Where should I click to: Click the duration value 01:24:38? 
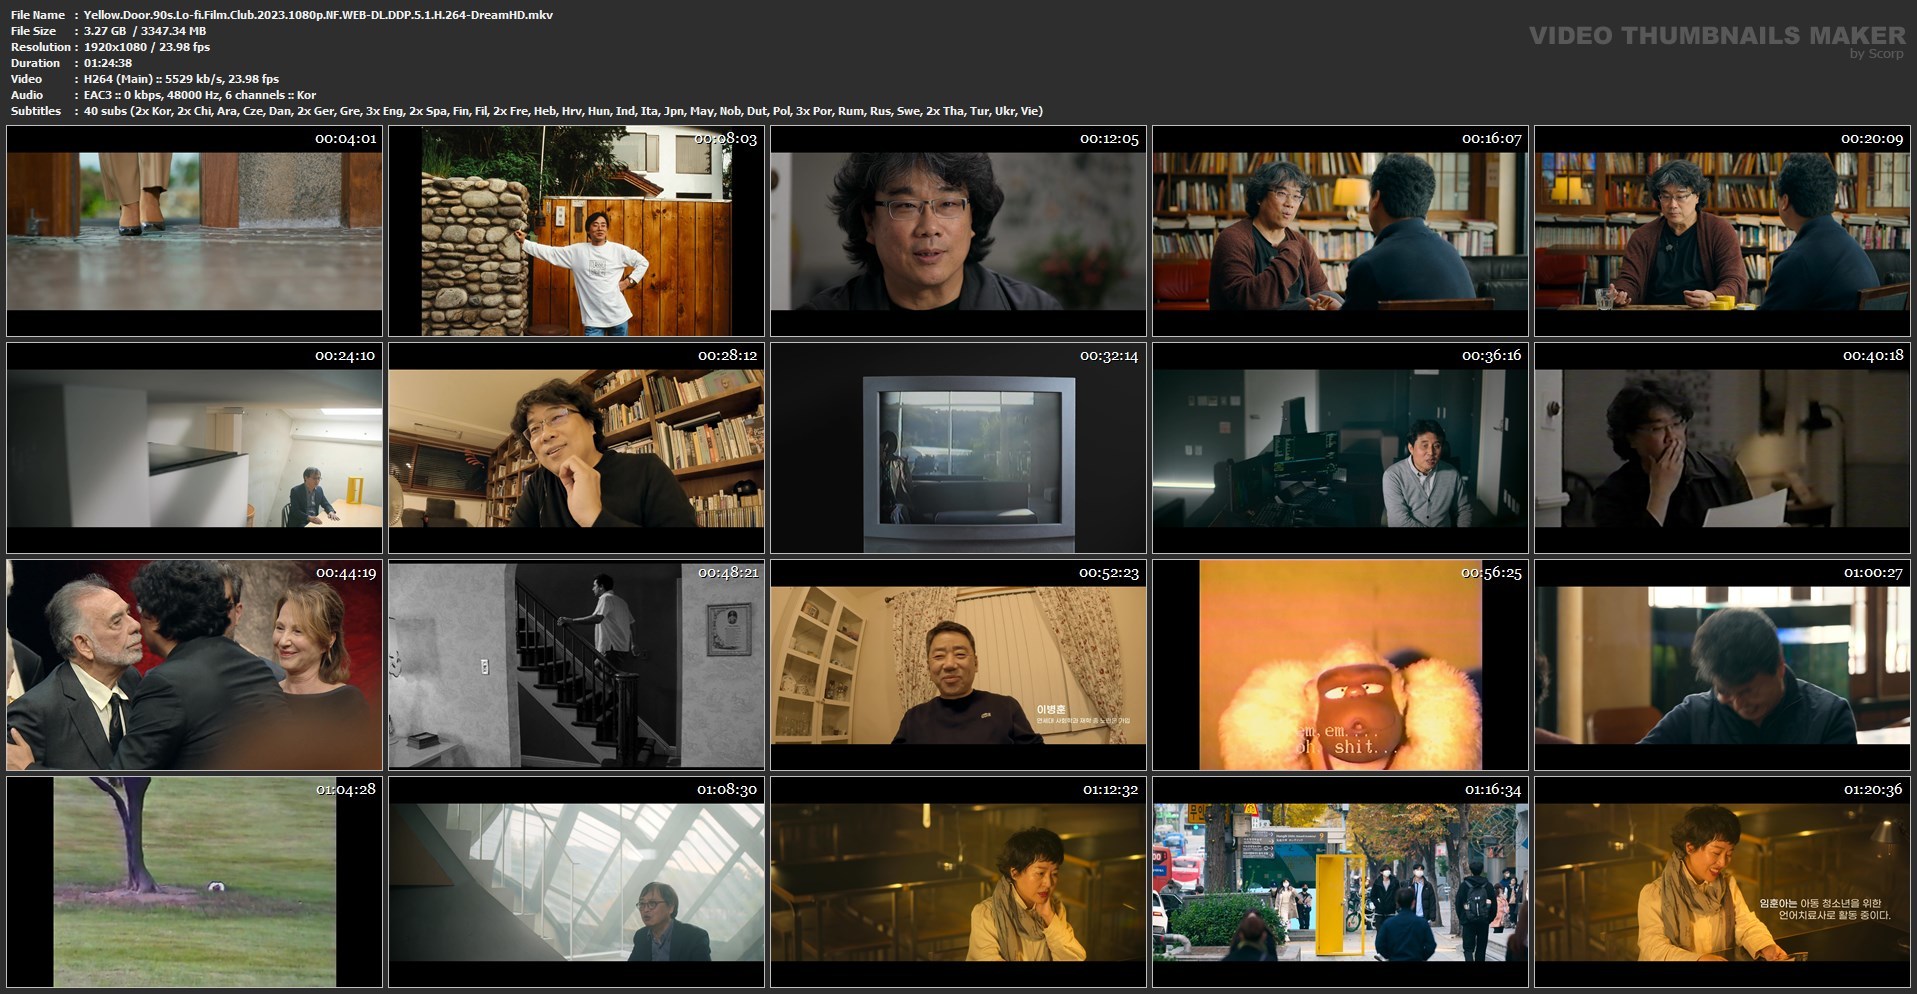point(108,63)
